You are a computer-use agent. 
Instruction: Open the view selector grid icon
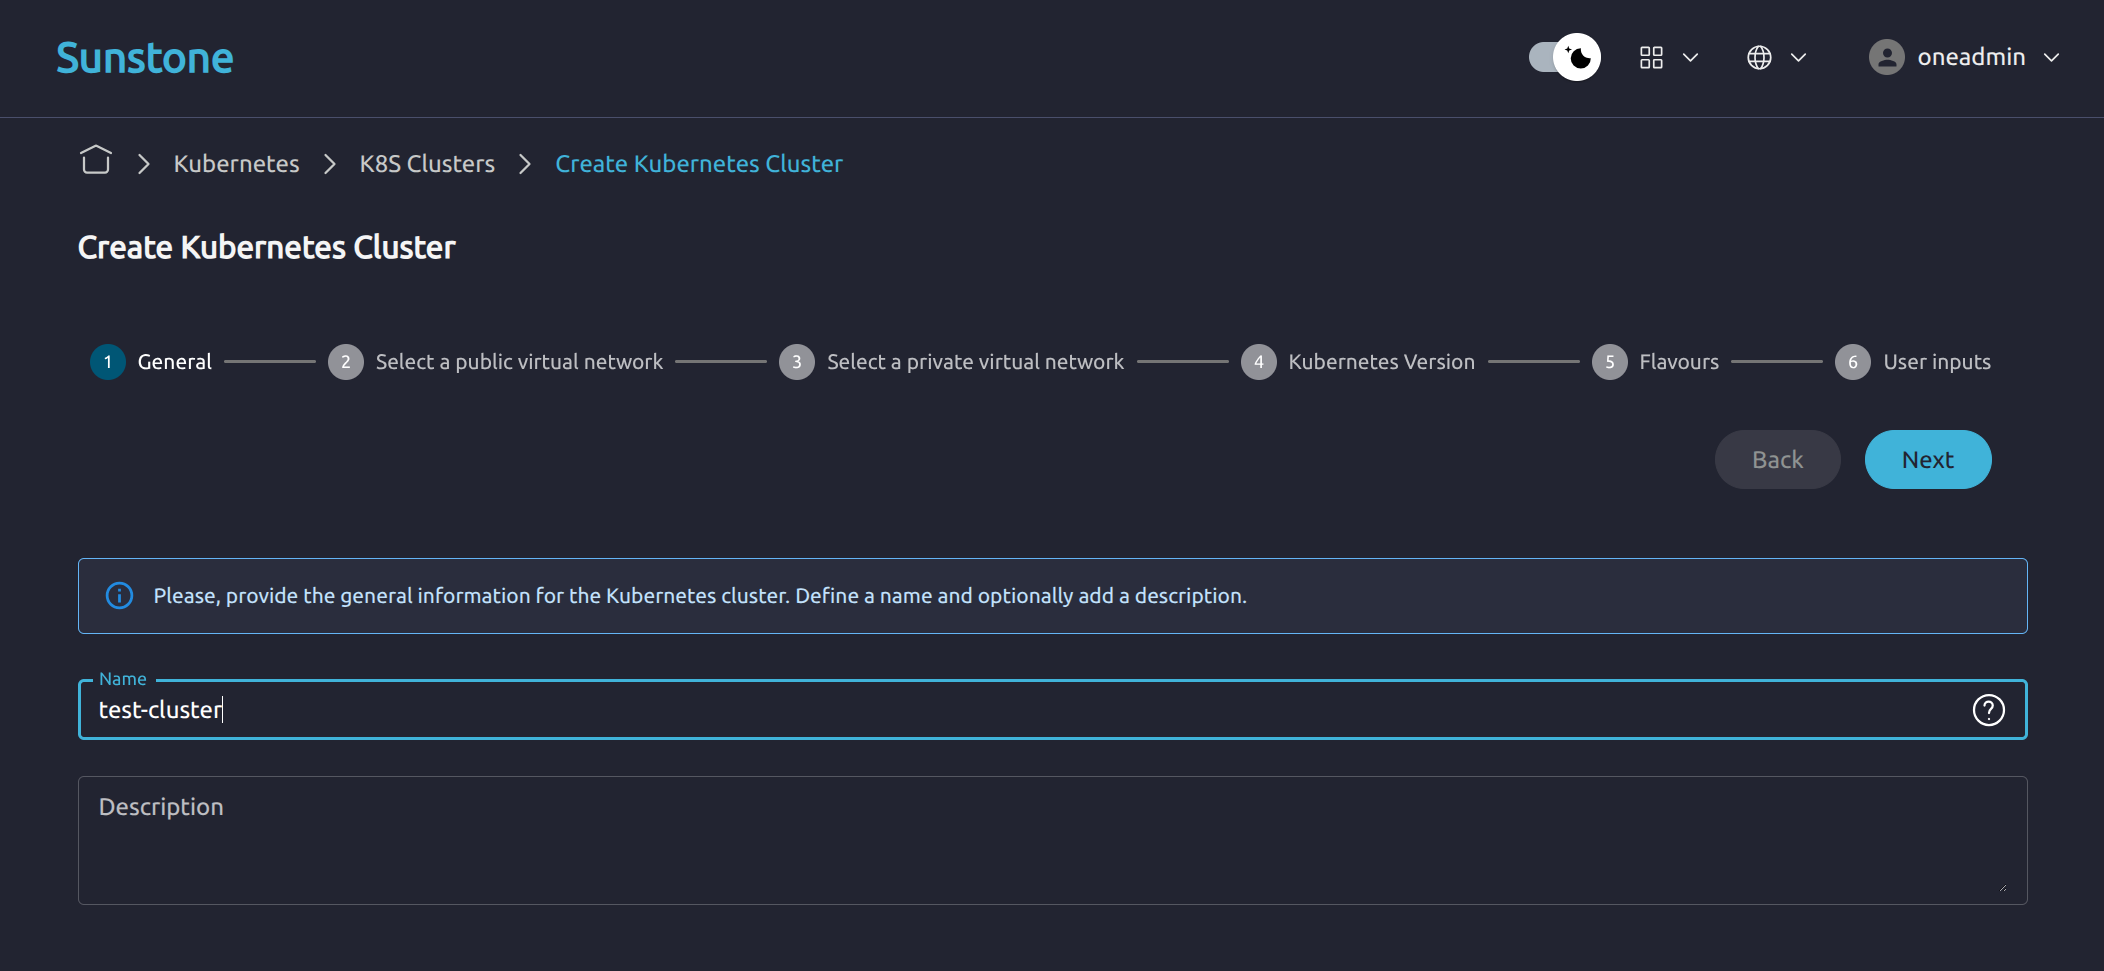pos(1651,57)
